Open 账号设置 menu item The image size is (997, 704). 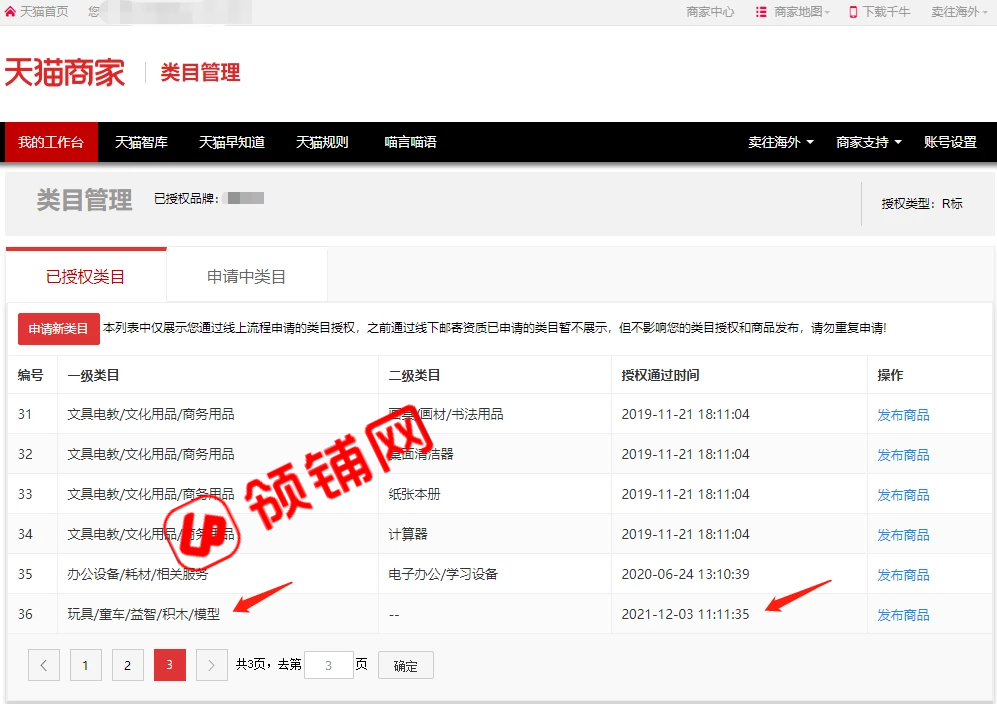[950, 142]
